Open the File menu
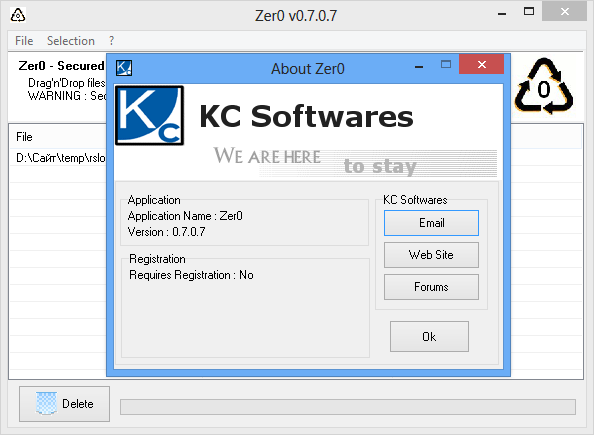 pyautogui.click(x=24, y=41)
